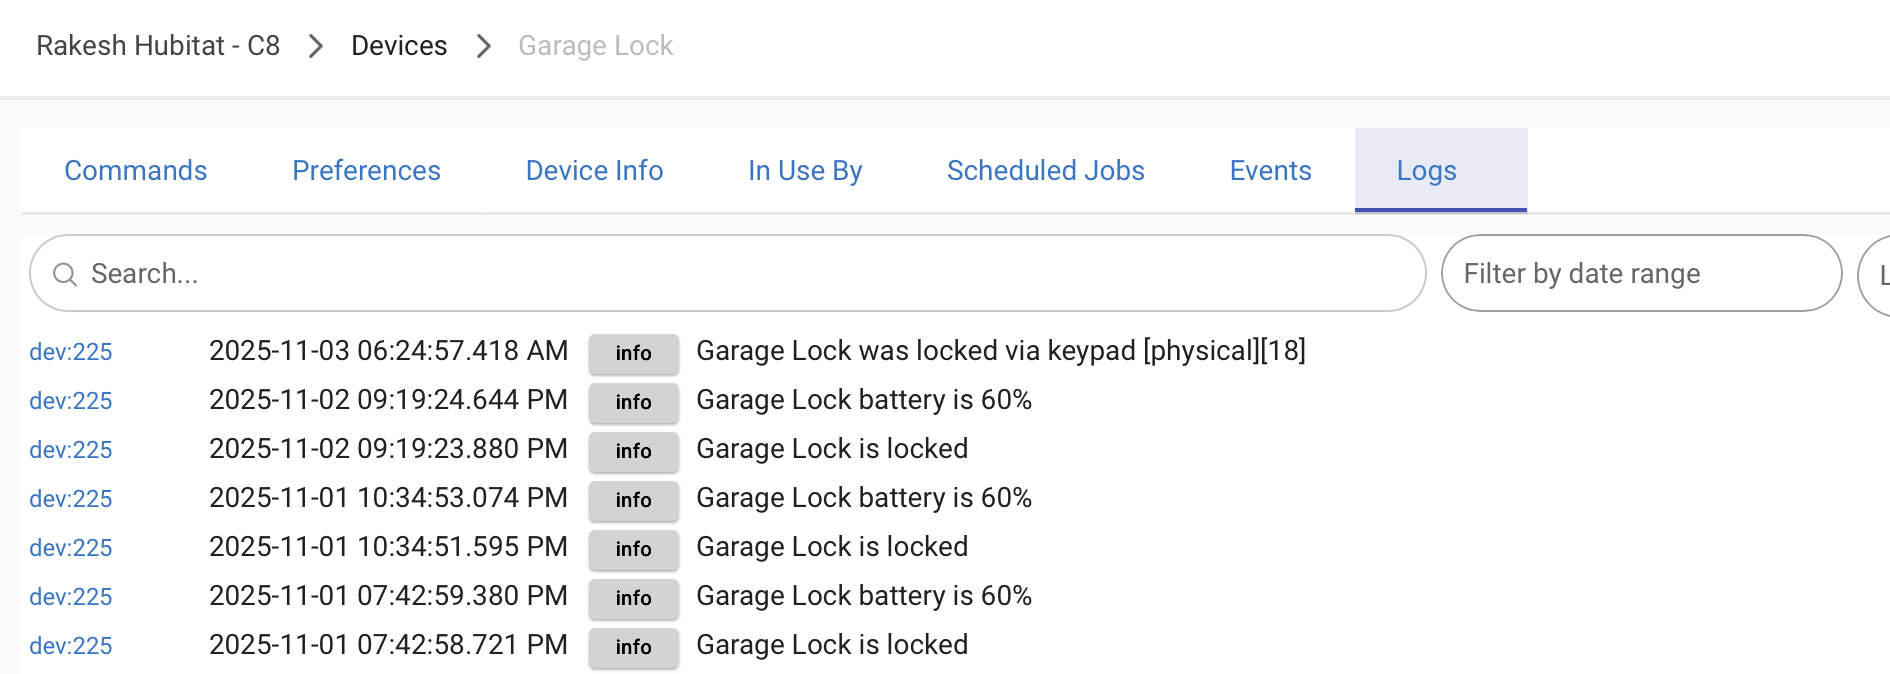Open Rakesh Hubitat - C8 breadcrumb link
Screen dimensions: 1890x674
point(158,46)
